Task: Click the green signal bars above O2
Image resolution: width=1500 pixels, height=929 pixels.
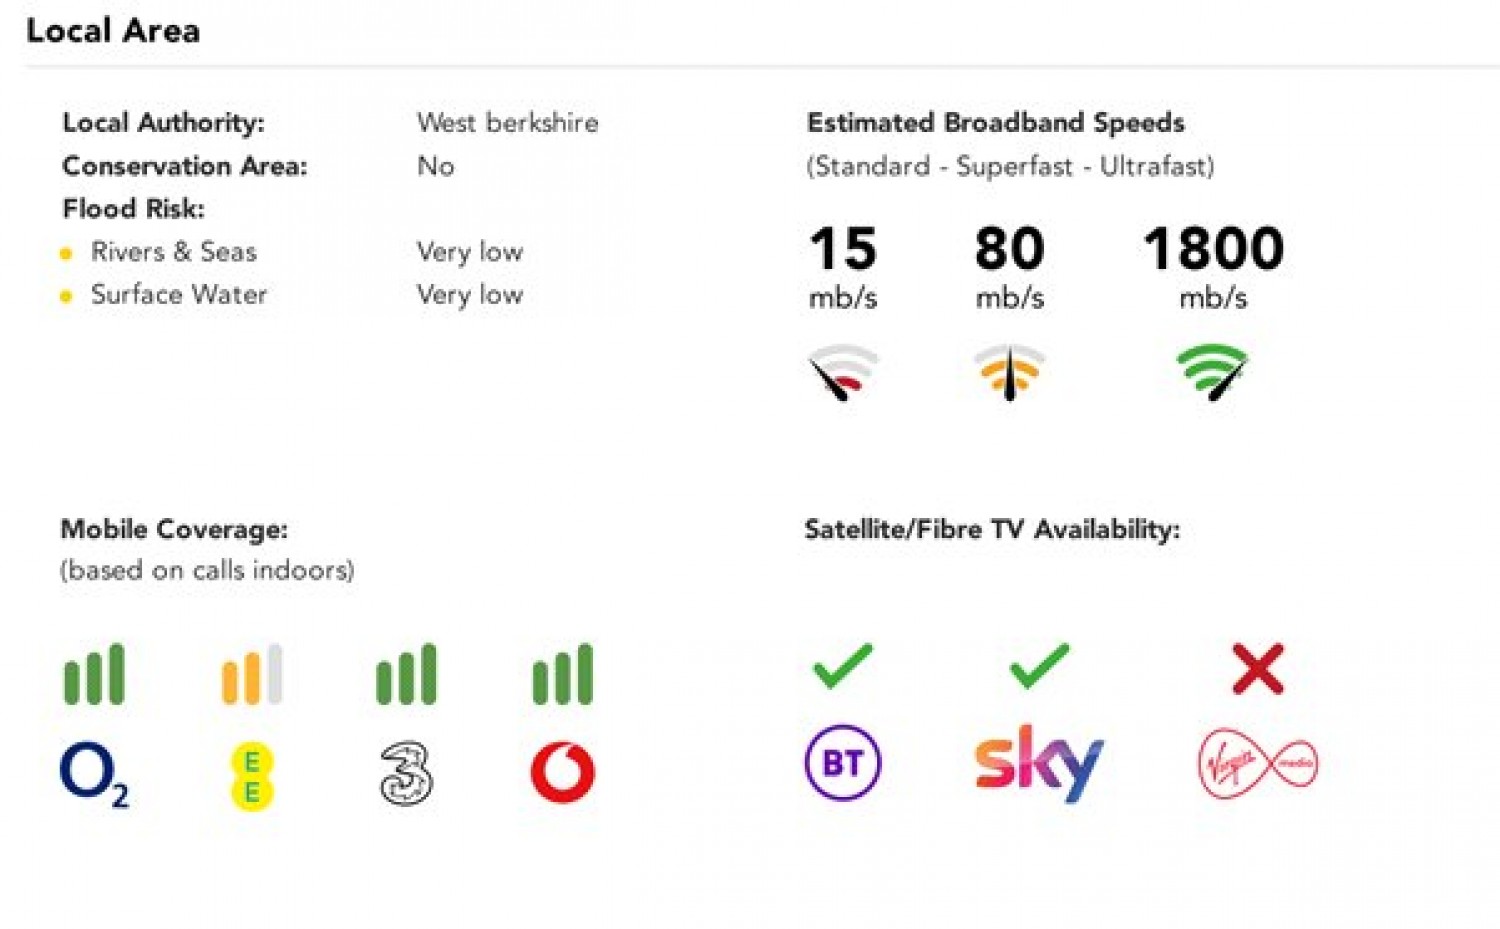Action: [x=94, y=674]
